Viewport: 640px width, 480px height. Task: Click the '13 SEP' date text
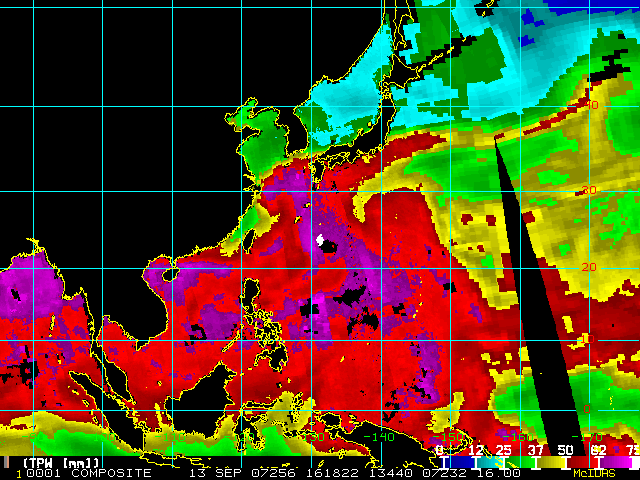217,473
